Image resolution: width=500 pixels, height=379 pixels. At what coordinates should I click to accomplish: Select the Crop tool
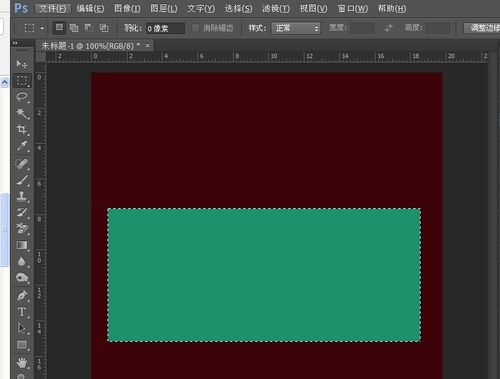pyautogui.click(x=22, y=129)
